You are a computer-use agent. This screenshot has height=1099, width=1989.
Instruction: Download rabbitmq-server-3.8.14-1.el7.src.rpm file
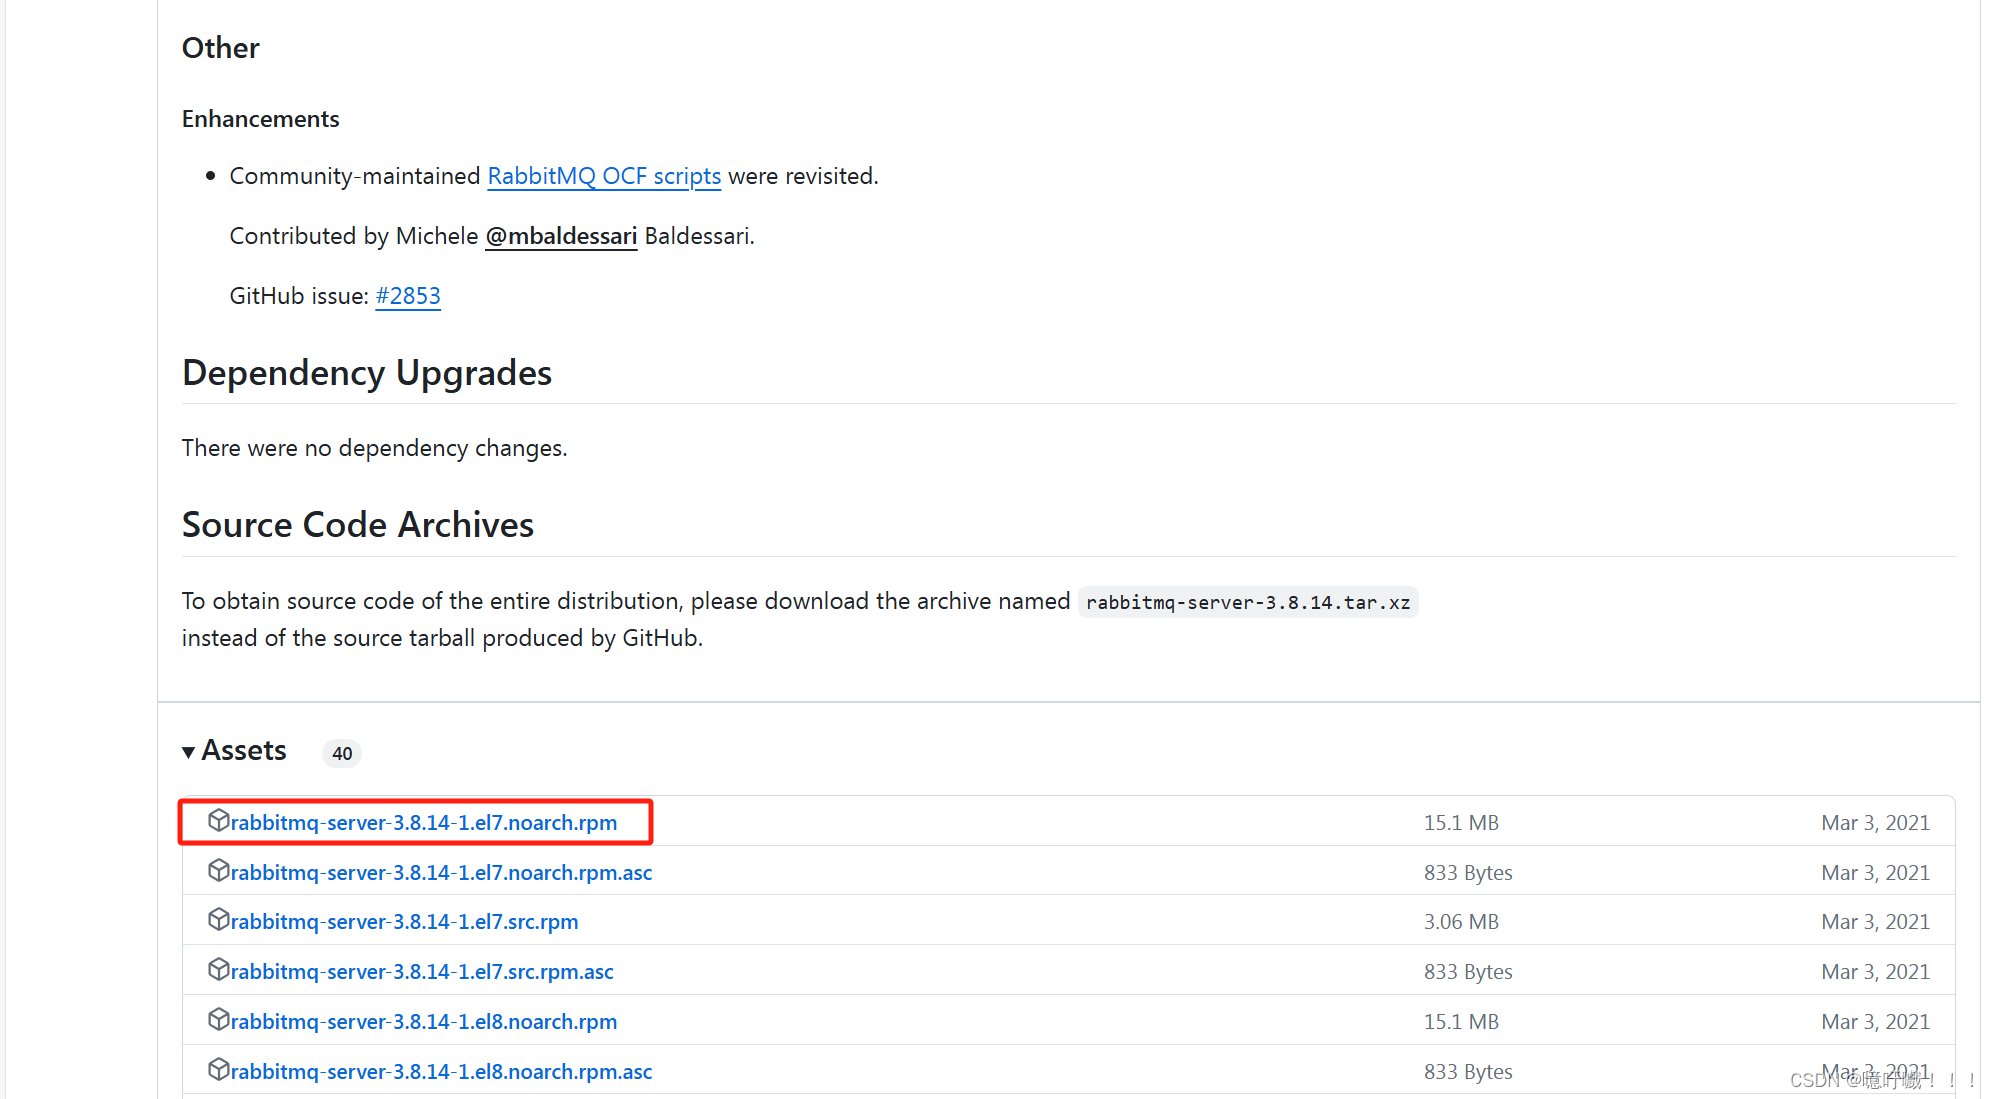404,922
